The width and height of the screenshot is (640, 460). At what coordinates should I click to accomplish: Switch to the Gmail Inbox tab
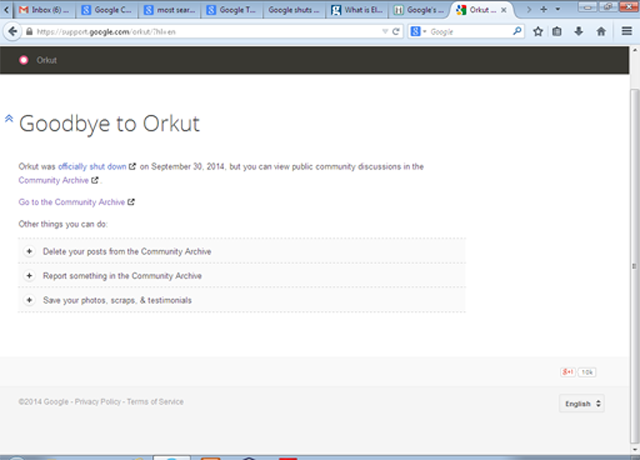tap(44, 10)
